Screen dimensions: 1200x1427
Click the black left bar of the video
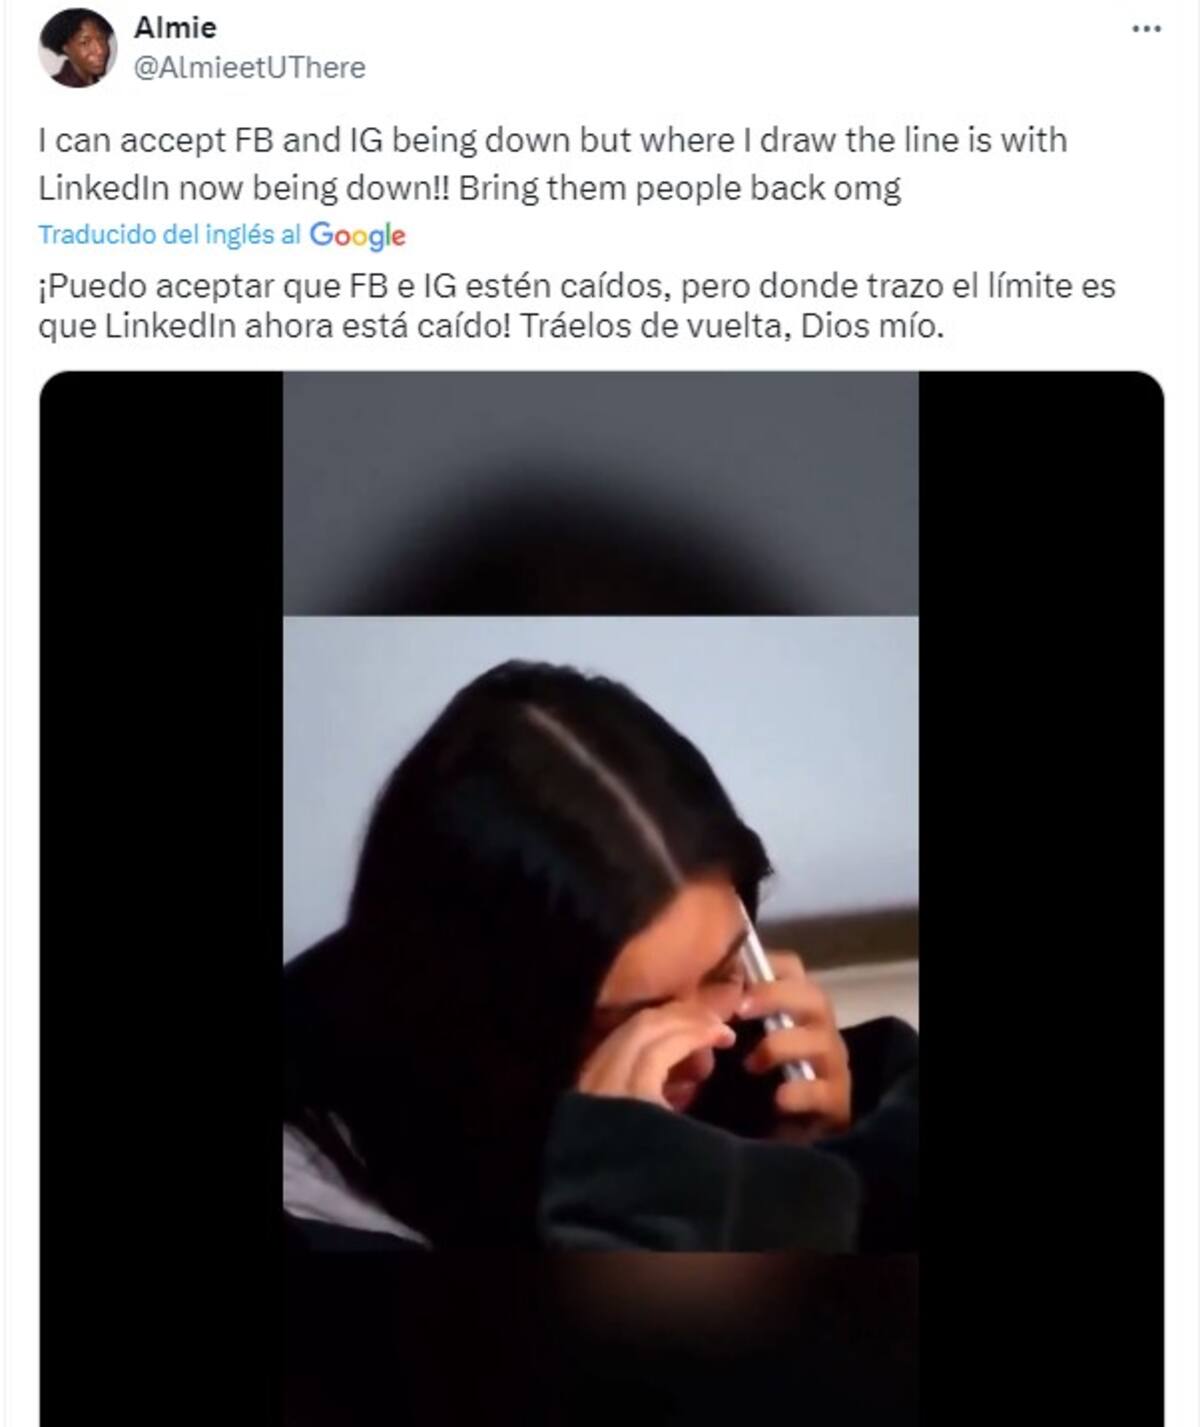tap(161, 899)
